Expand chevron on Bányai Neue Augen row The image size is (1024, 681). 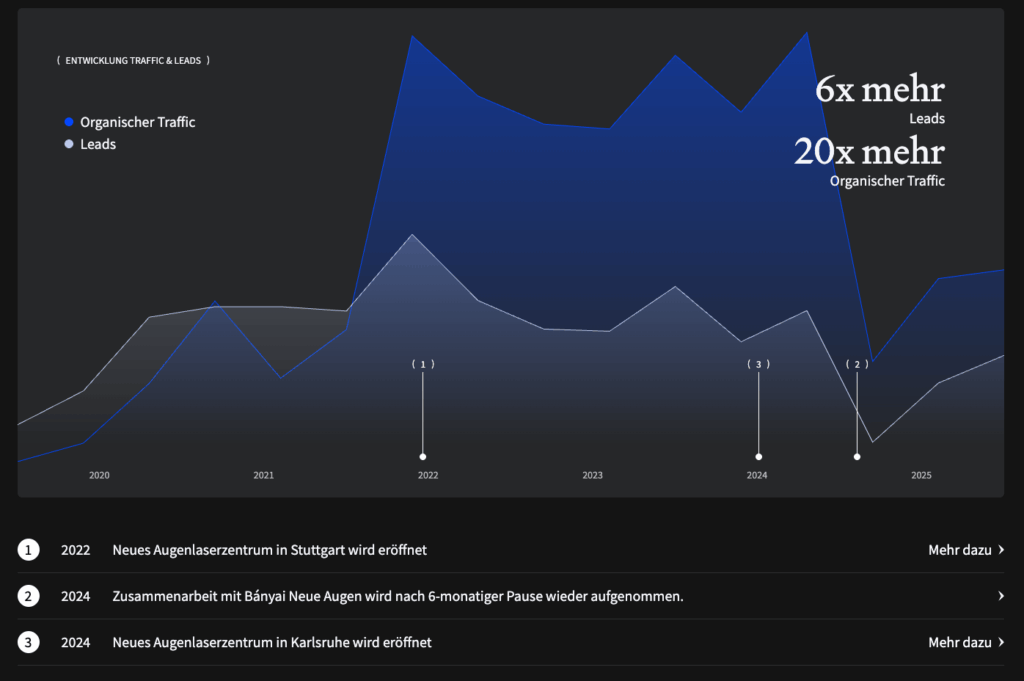1001,596
